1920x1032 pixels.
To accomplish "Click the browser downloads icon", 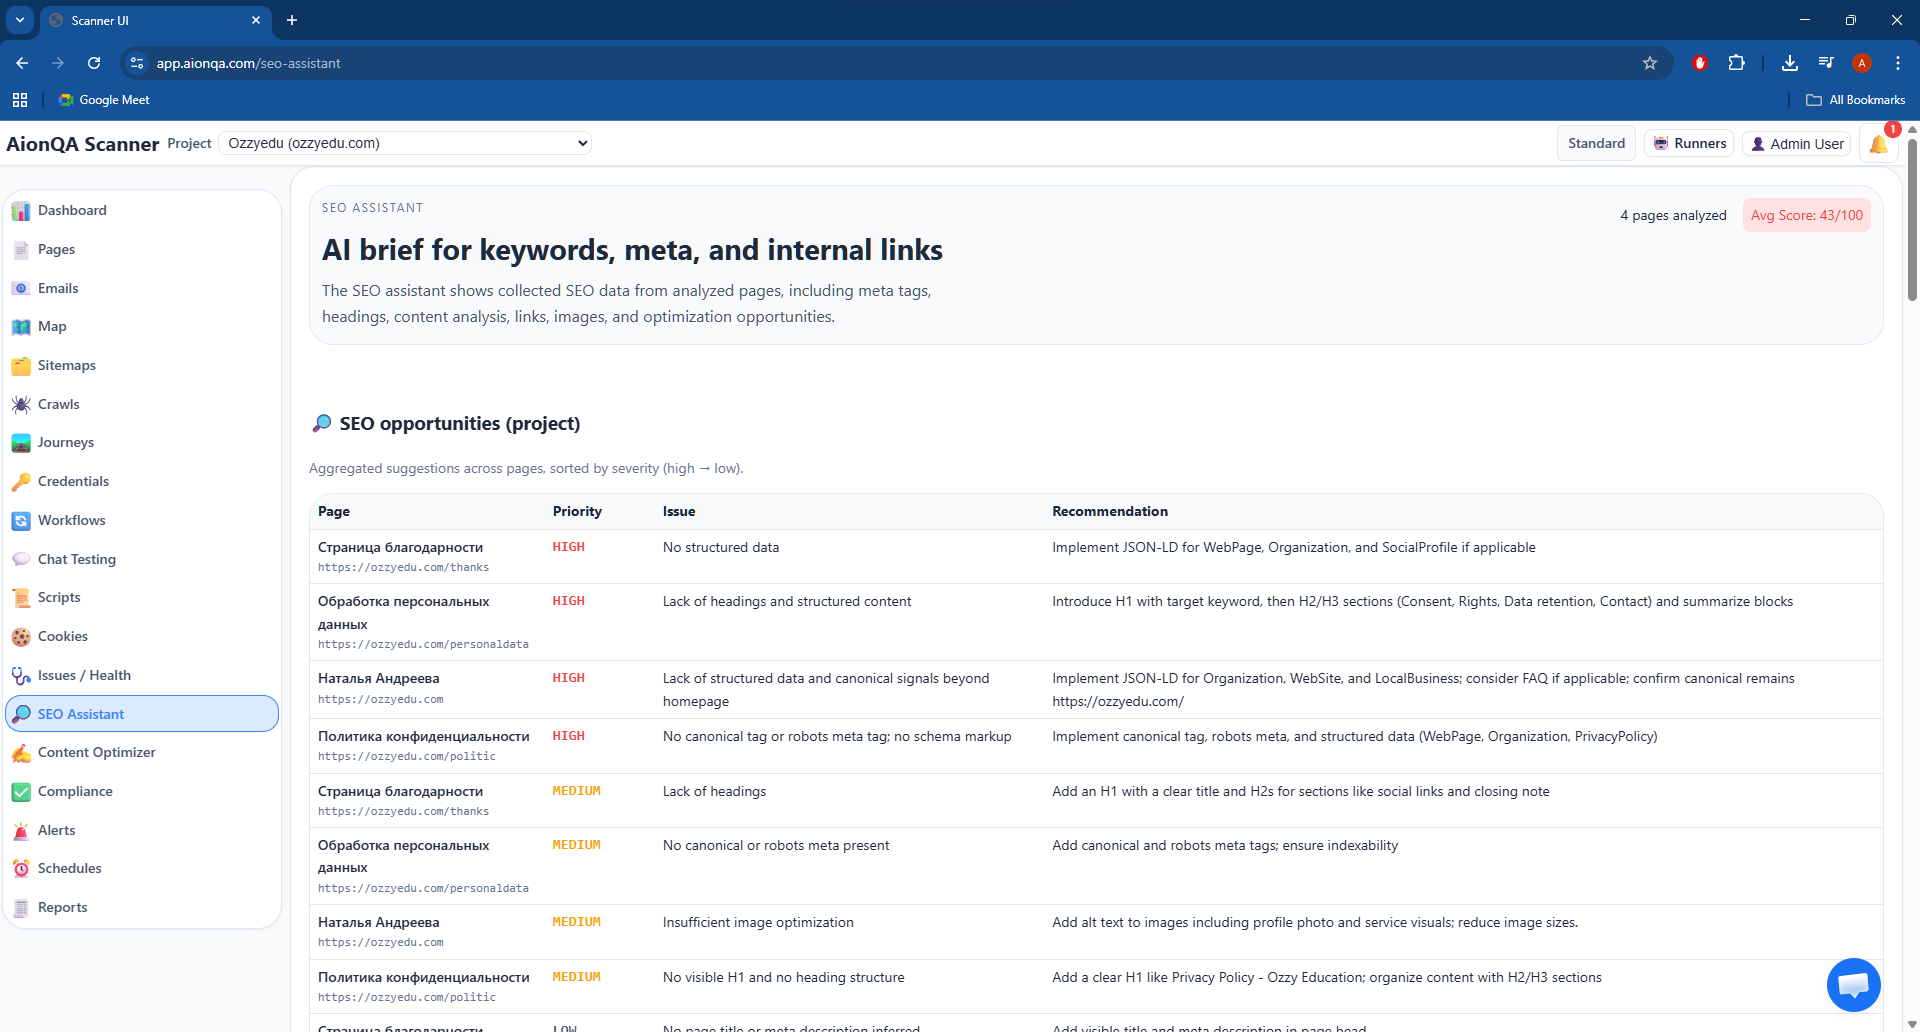I will coord(1790,63).
